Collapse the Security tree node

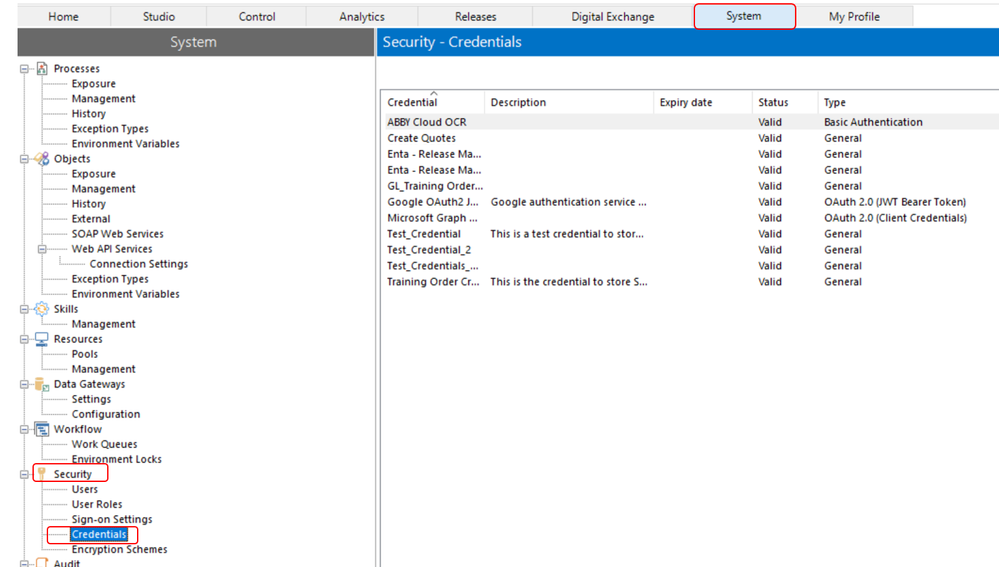tap(25, 474)
